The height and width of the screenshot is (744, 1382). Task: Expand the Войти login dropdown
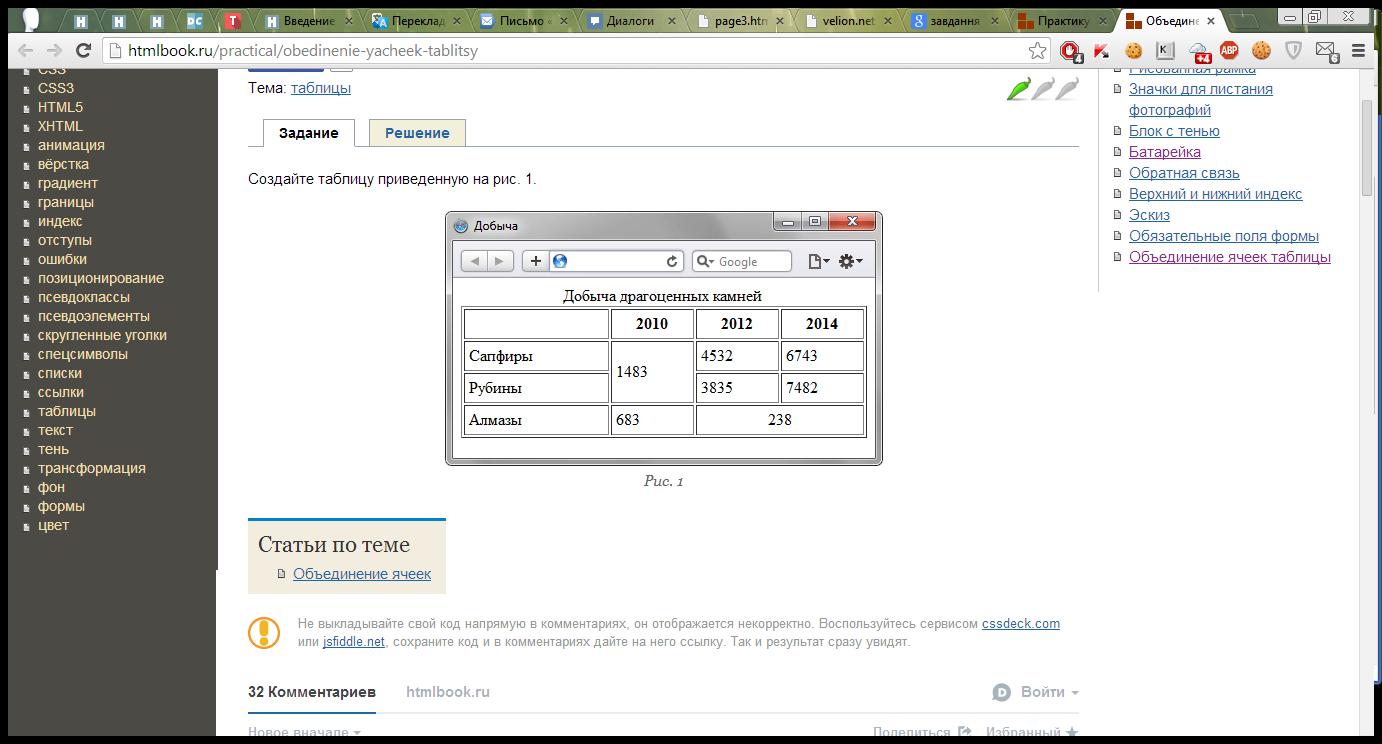1049,692
